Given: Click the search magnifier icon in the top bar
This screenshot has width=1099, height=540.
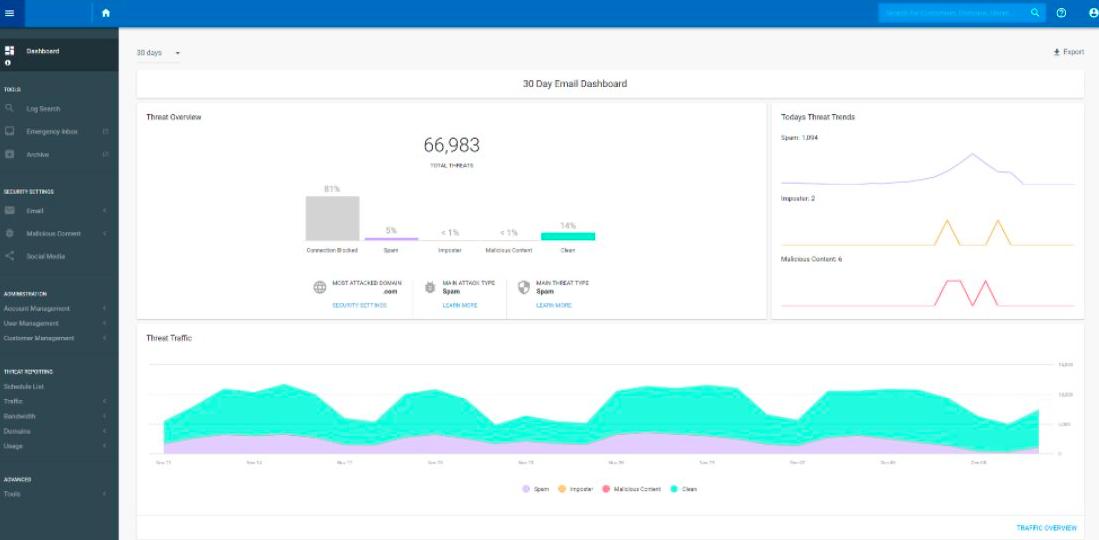Looking at the screenshot, I should 1035,13.
